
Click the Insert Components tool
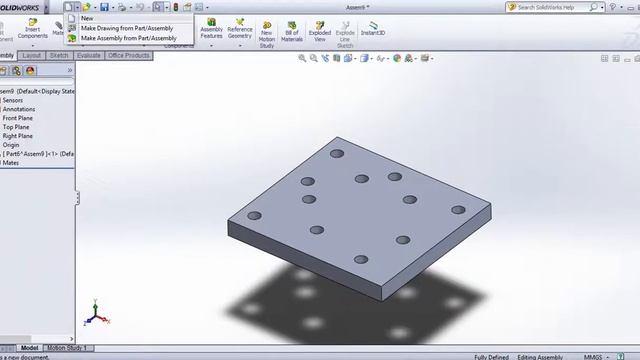(x=33, y=28)
